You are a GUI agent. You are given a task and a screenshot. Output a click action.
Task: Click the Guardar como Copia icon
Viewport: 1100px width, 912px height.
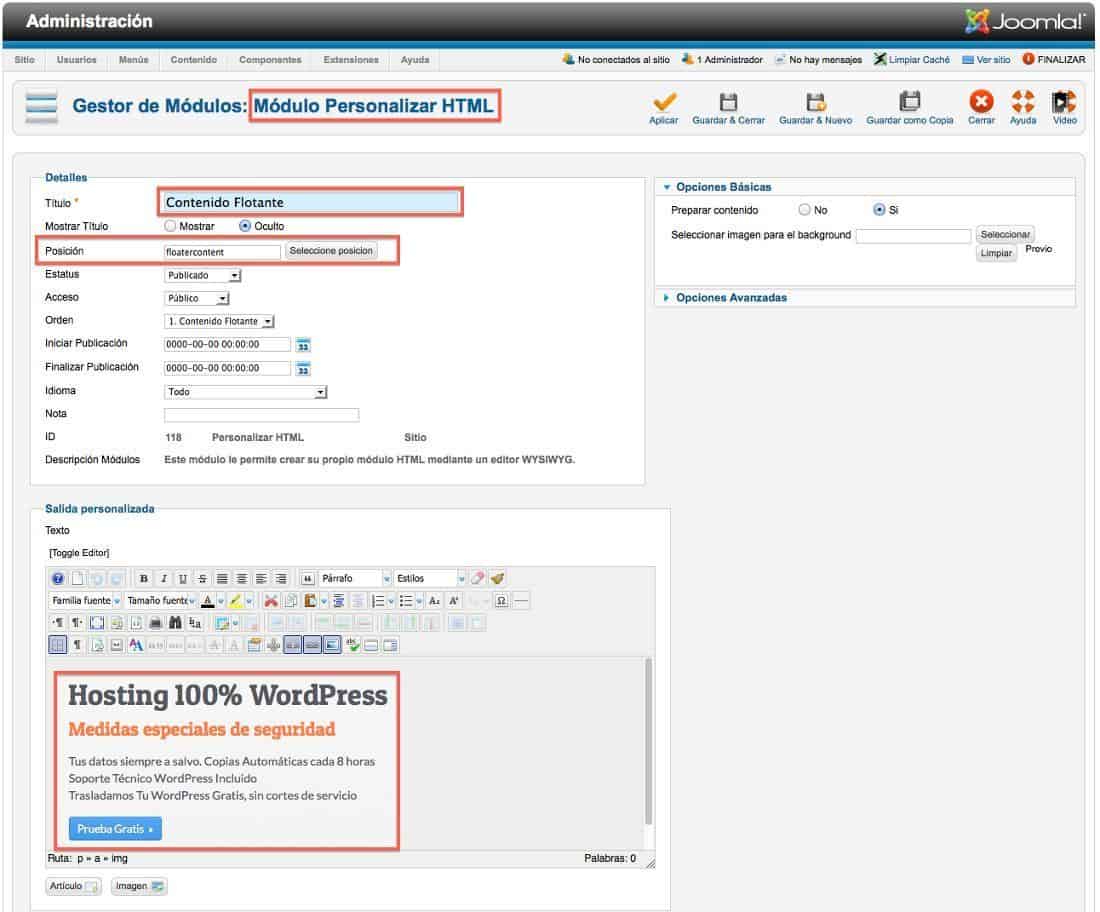click(x=909, y=102)
